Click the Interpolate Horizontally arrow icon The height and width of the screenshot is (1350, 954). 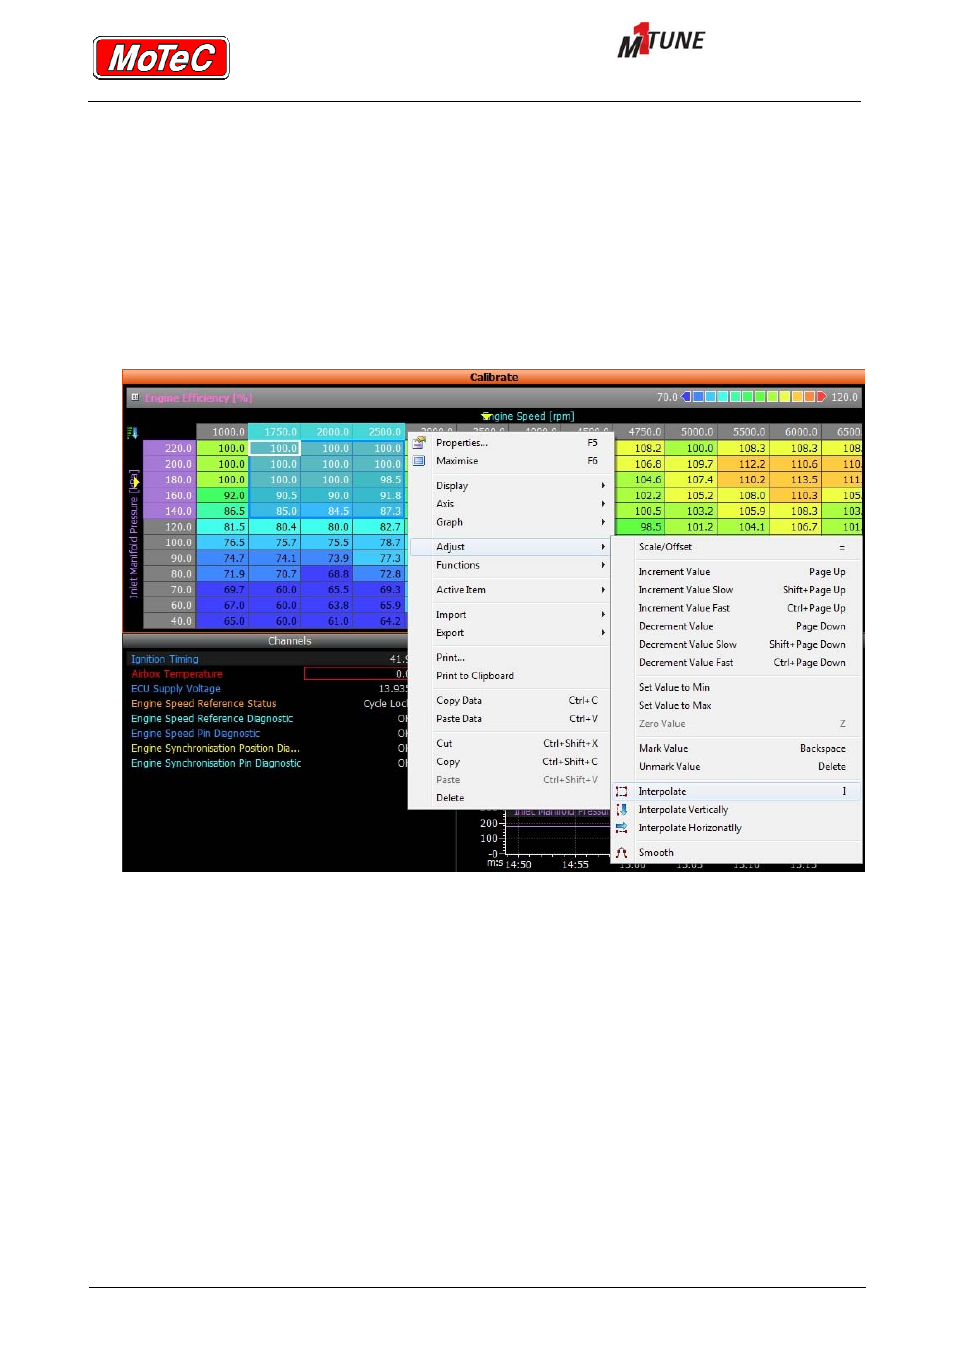coord(622,828)
